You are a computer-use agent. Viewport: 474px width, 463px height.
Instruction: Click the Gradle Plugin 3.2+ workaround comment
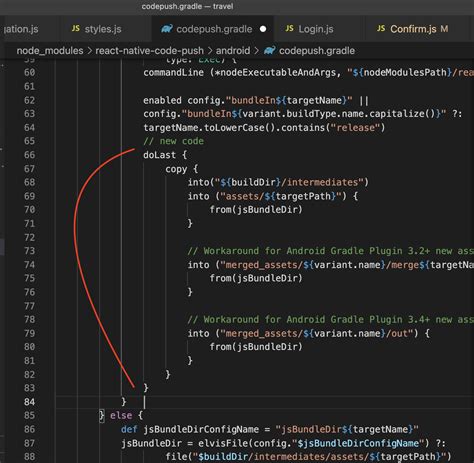point(330,251)
